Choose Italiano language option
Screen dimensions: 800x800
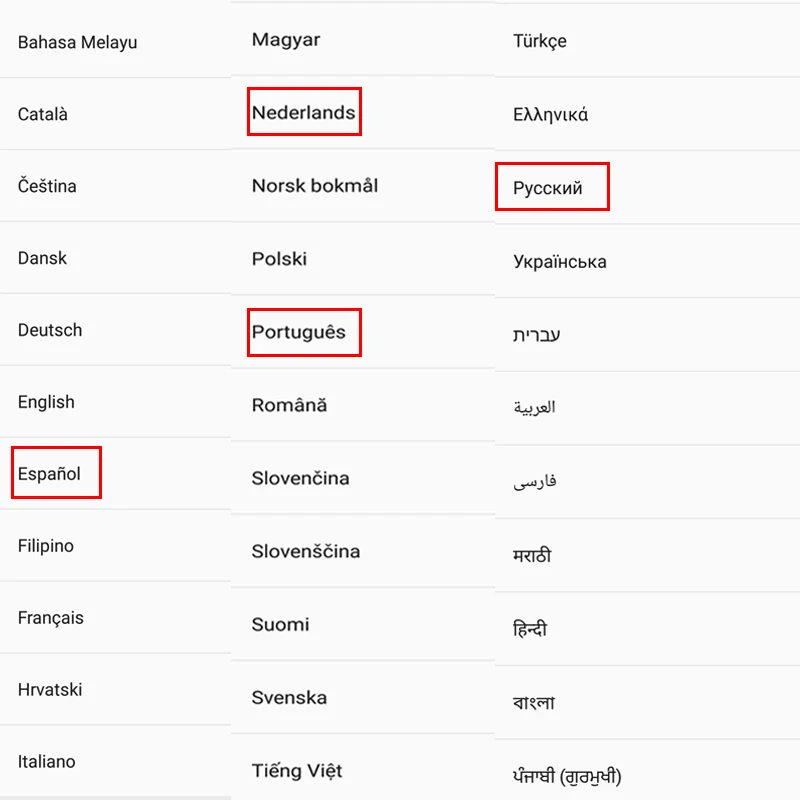point(47,762)
